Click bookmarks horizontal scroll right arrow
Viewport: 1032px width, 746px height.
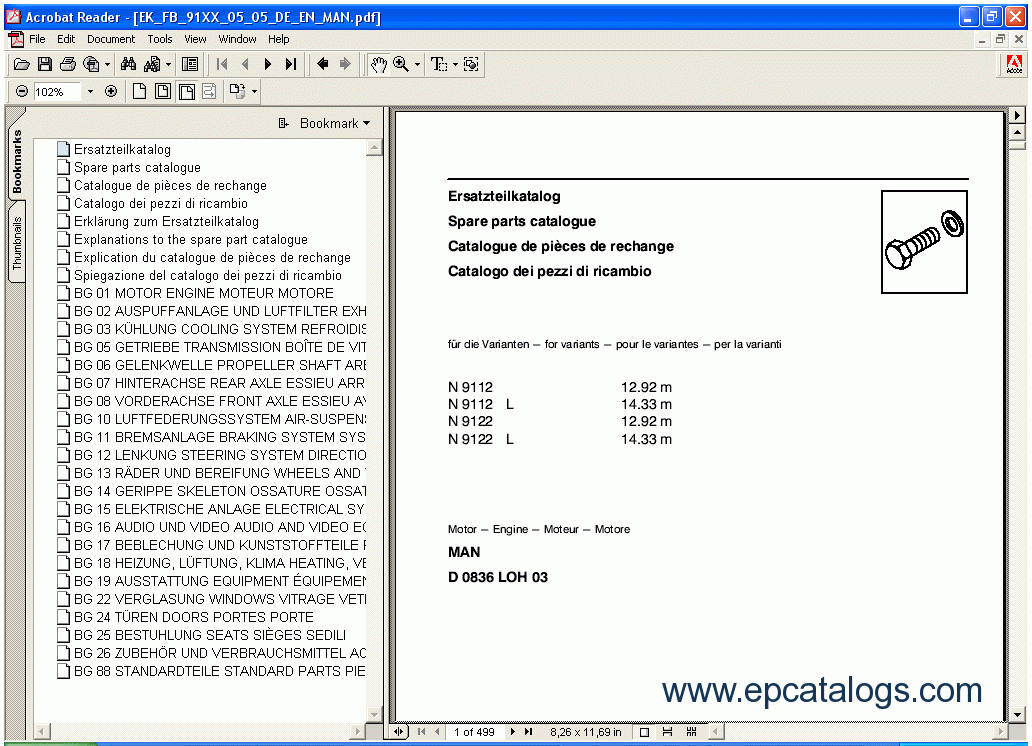coord(358,731)
